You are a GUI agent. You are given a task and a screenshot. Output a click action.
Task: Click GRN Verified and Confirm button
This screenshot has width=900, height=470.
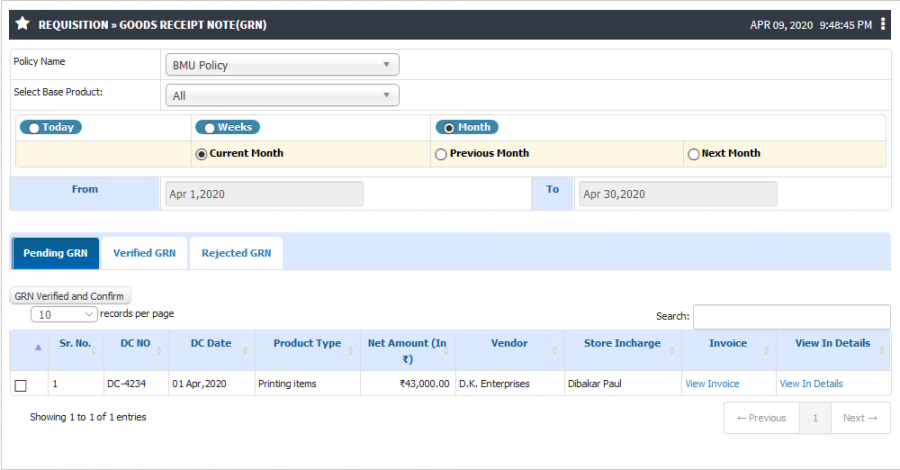[x=70, y=296]
